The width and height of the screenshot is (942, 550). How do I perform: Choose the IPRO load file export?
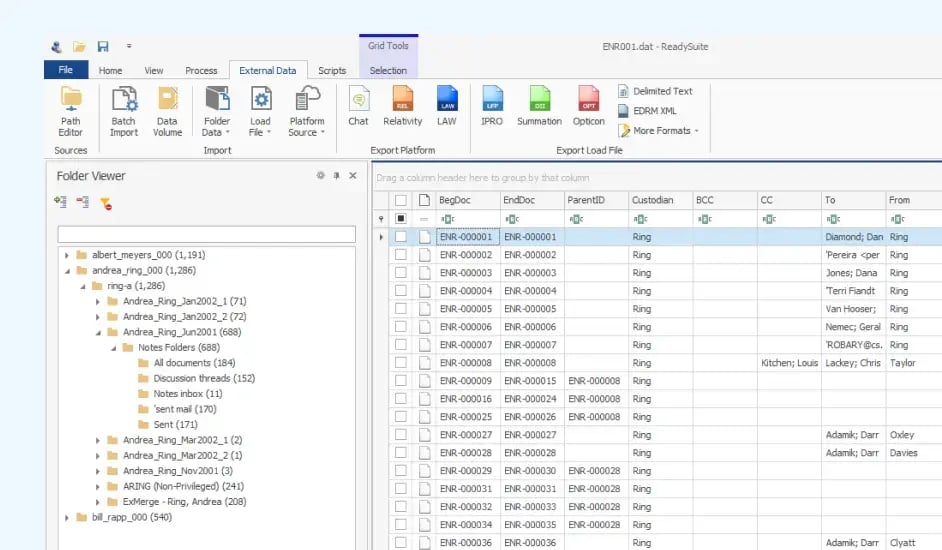tap(491, 107)
